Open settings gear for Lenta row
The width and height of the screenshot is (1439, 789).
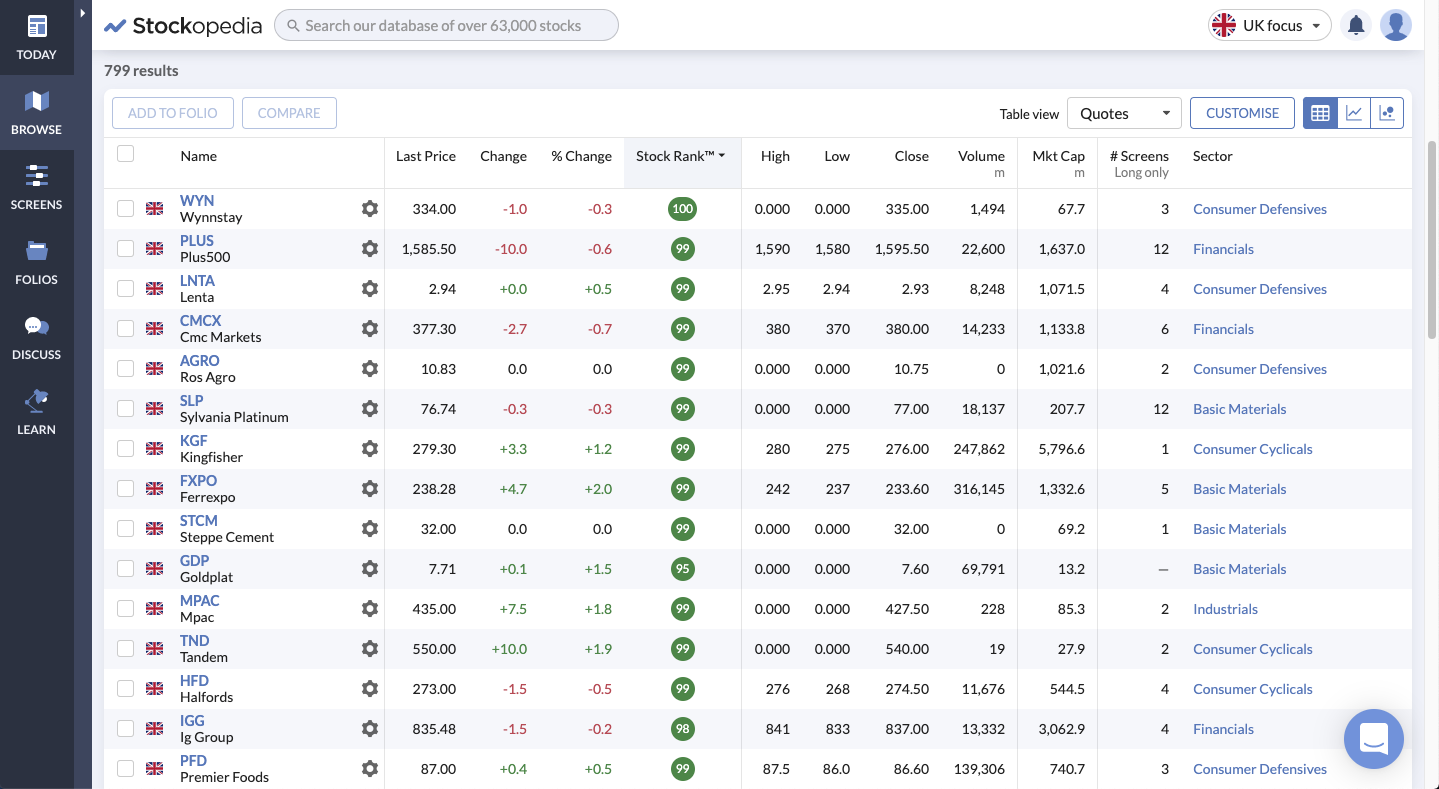click(x=370, y=289)
